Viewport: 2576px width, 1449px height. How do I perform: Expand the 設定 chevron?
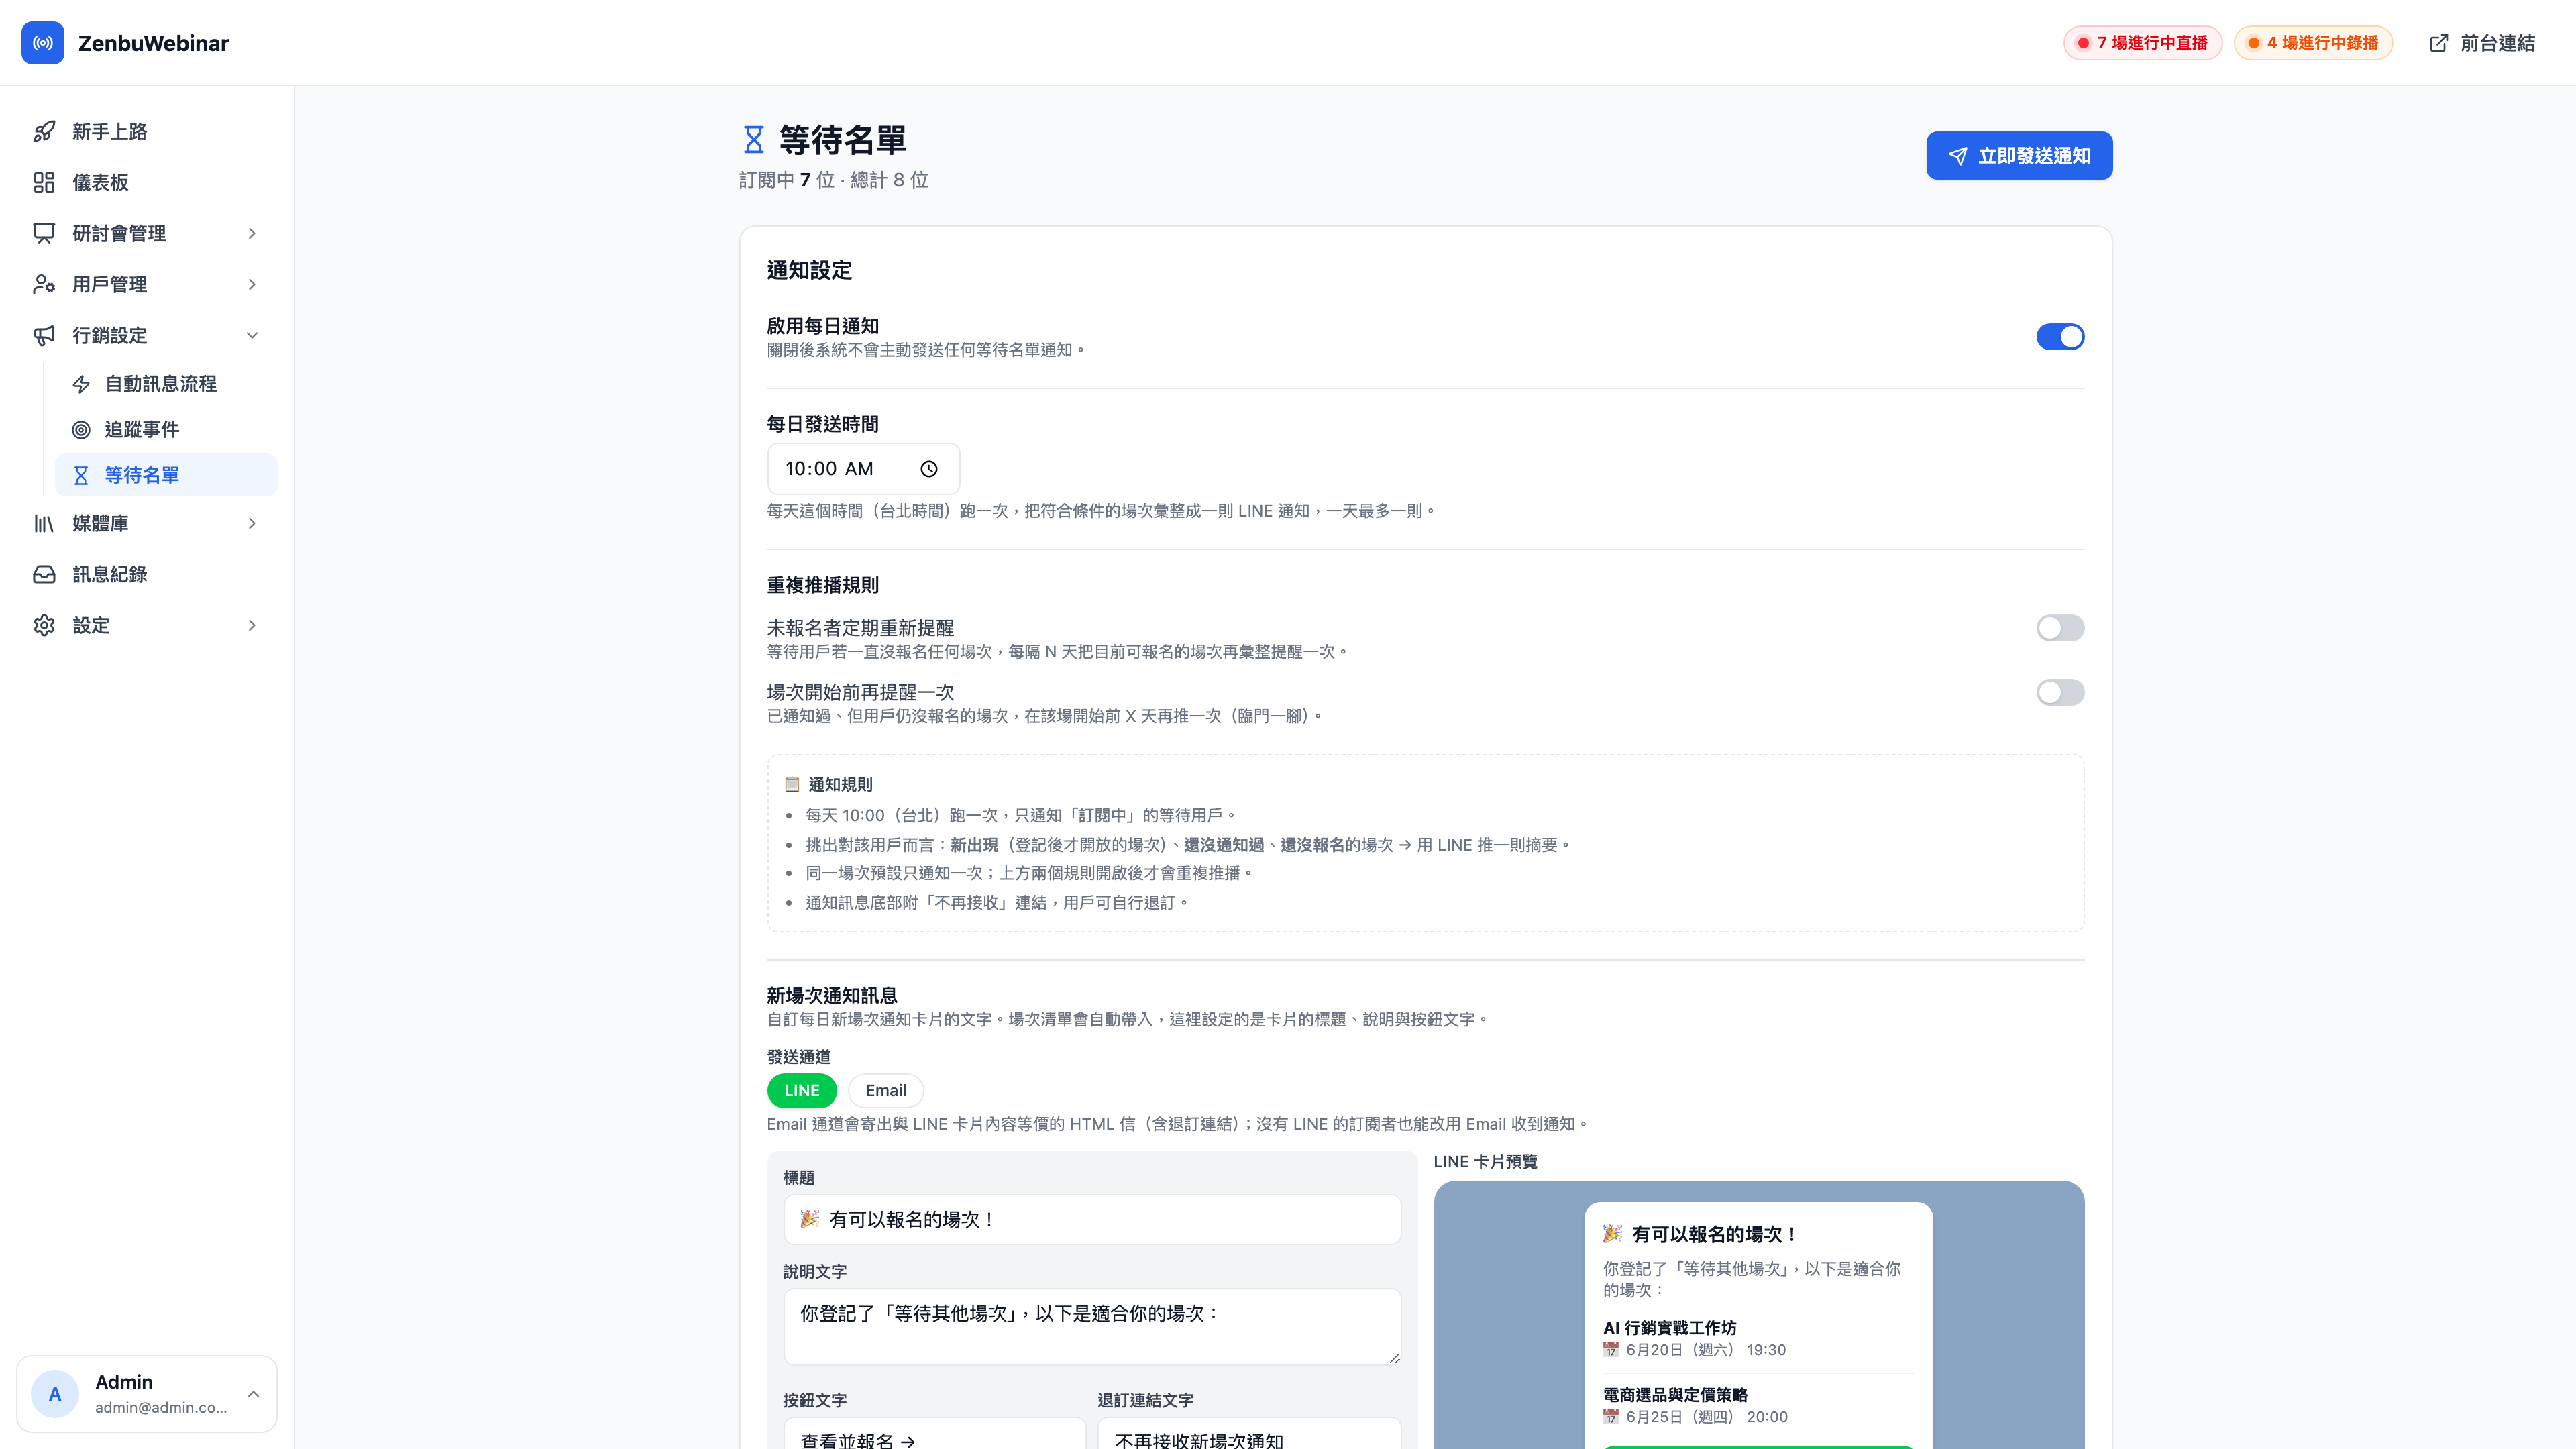pyautogui.click(x=252, y=625)
